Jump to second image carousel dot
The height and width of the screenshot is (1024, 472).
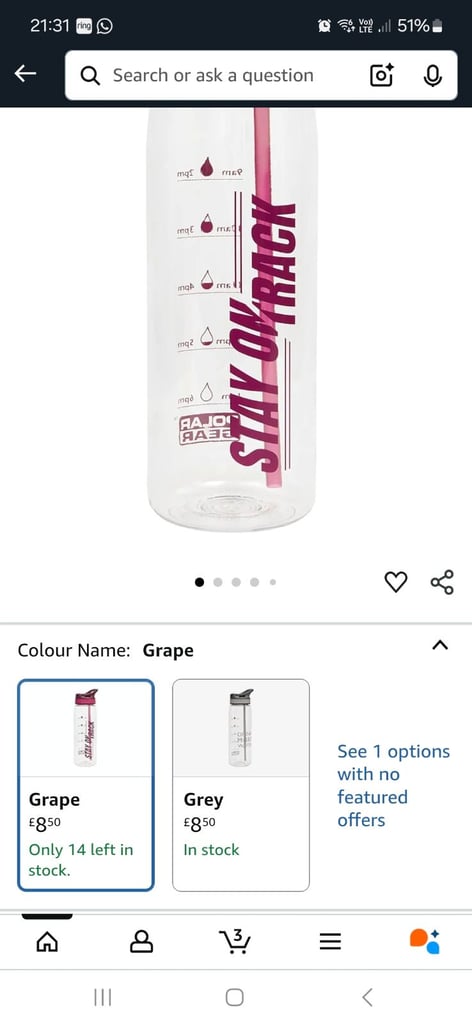tap(218, 582)
